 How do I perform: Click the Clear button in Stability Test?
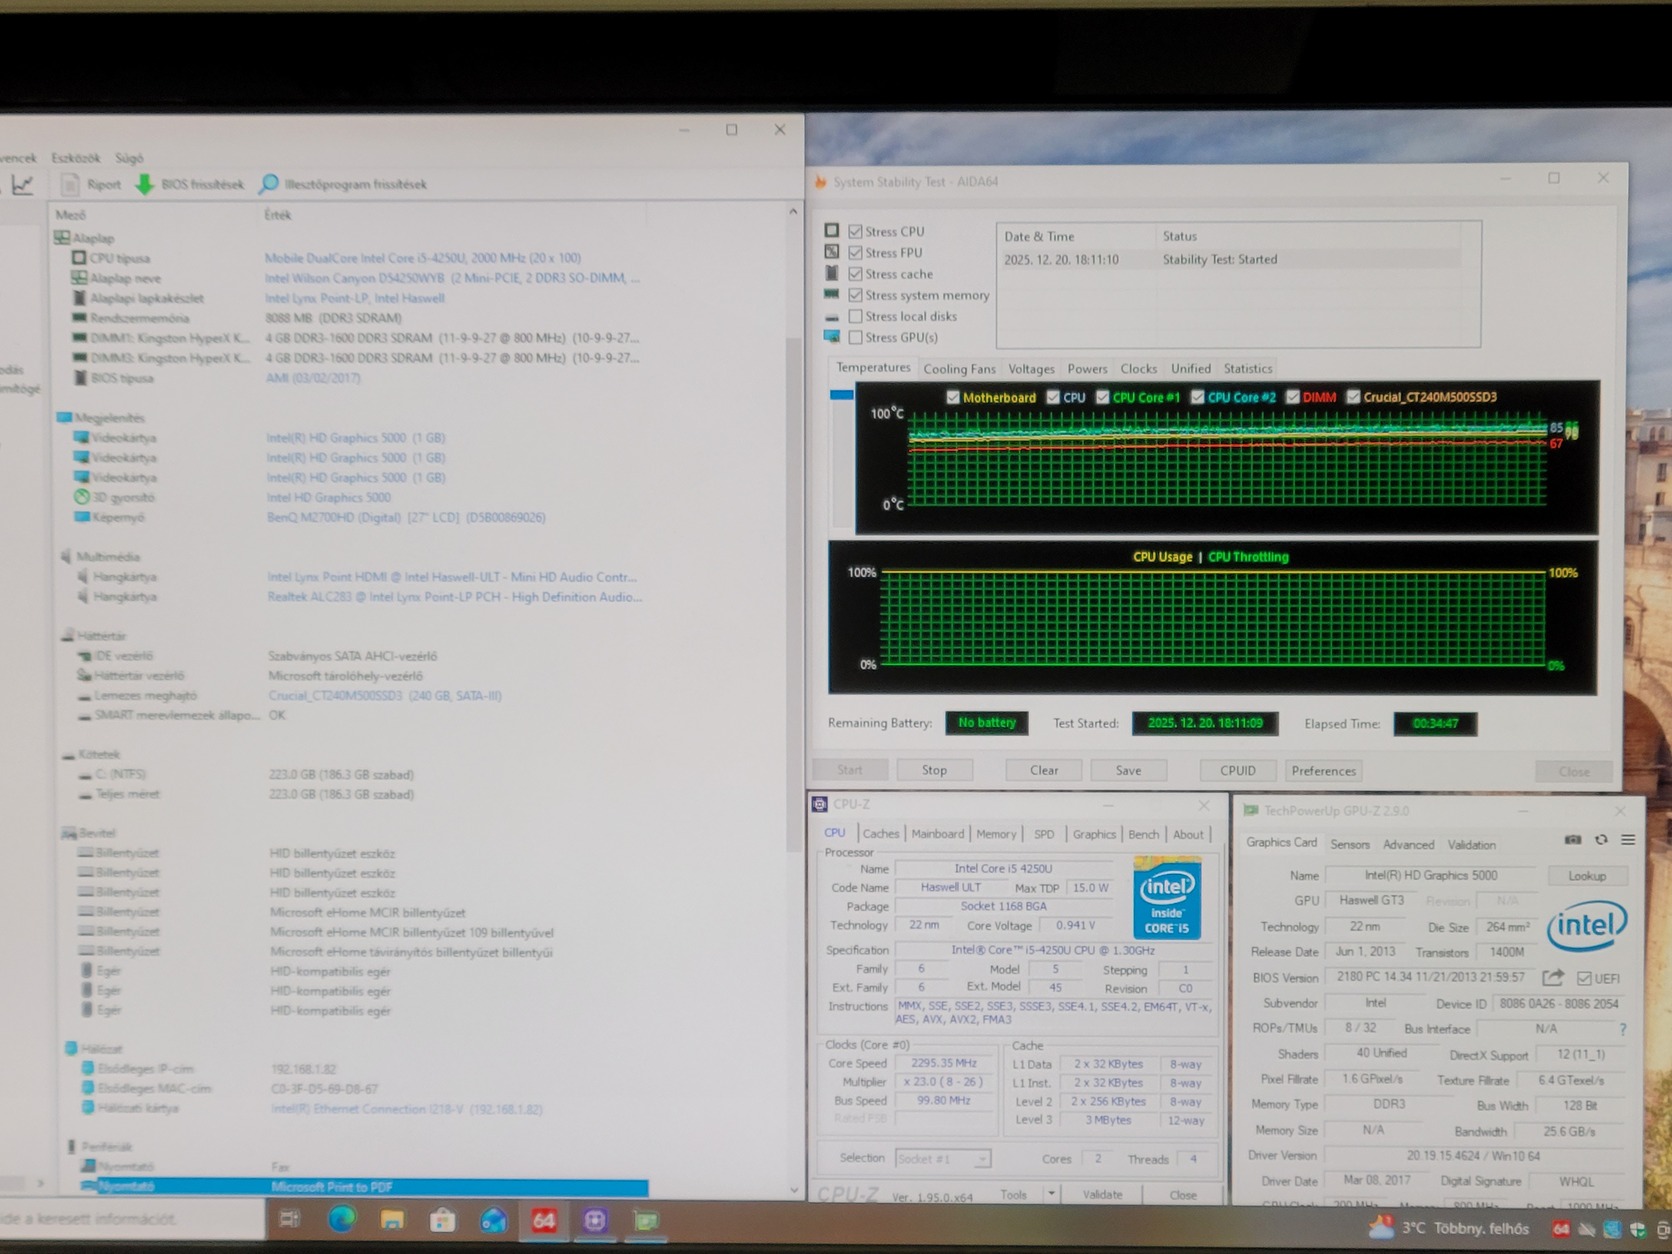coord(1044,770)
